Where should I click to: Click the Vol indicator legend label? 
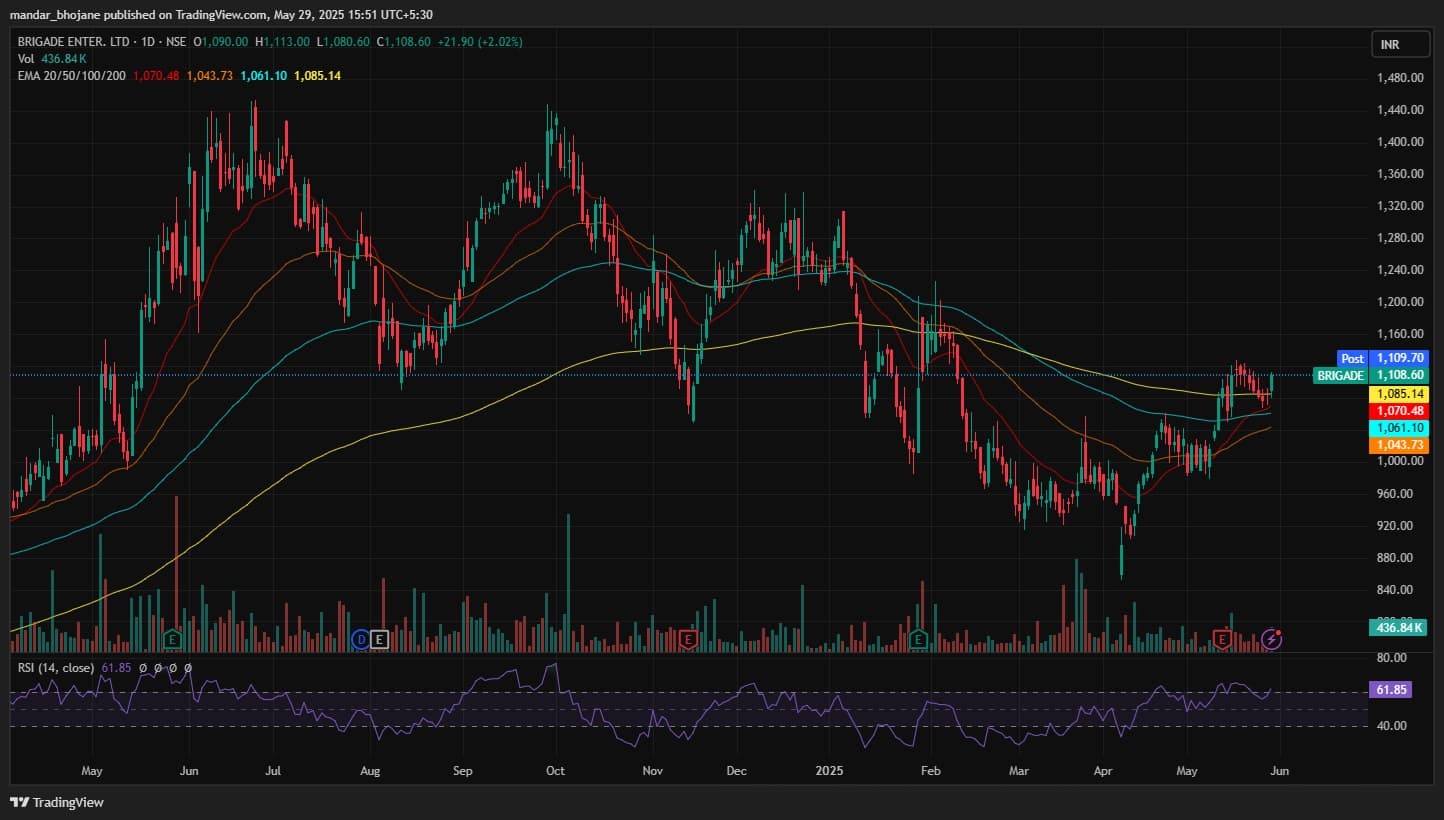[26, 59]
